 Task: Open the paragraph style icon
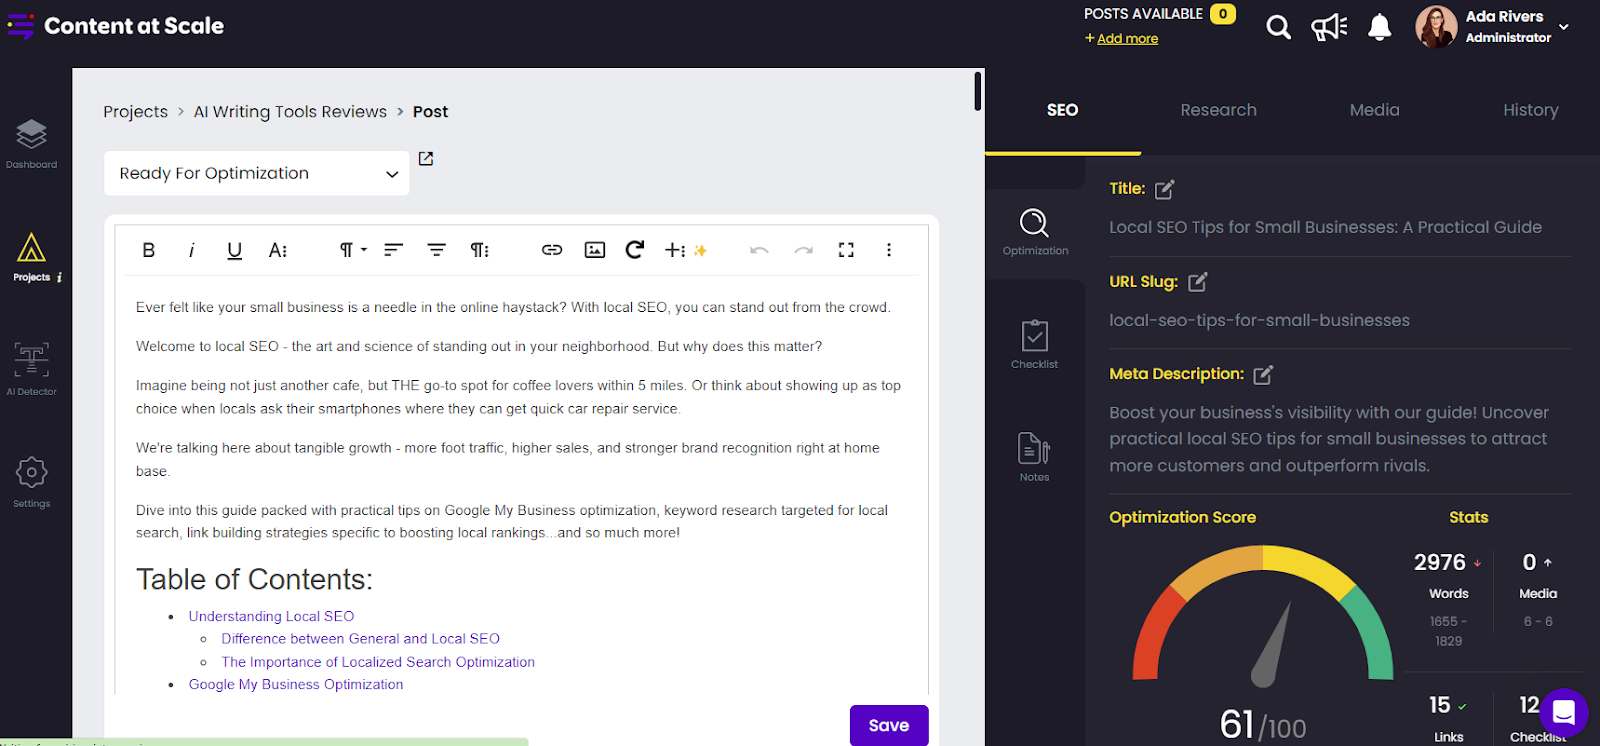coord(480,250)
